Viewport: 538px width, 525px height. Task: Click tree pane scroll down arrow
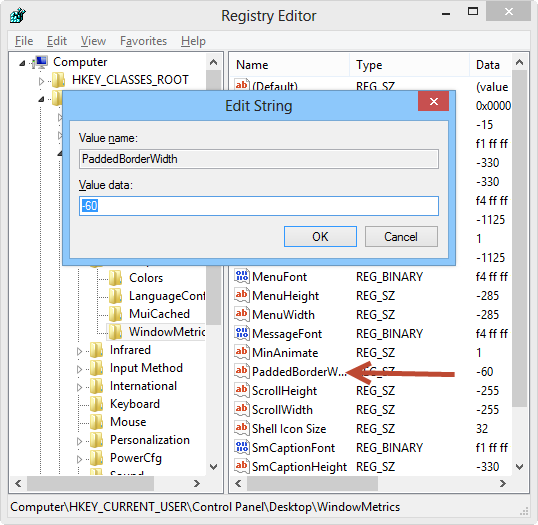coord(213,467)
